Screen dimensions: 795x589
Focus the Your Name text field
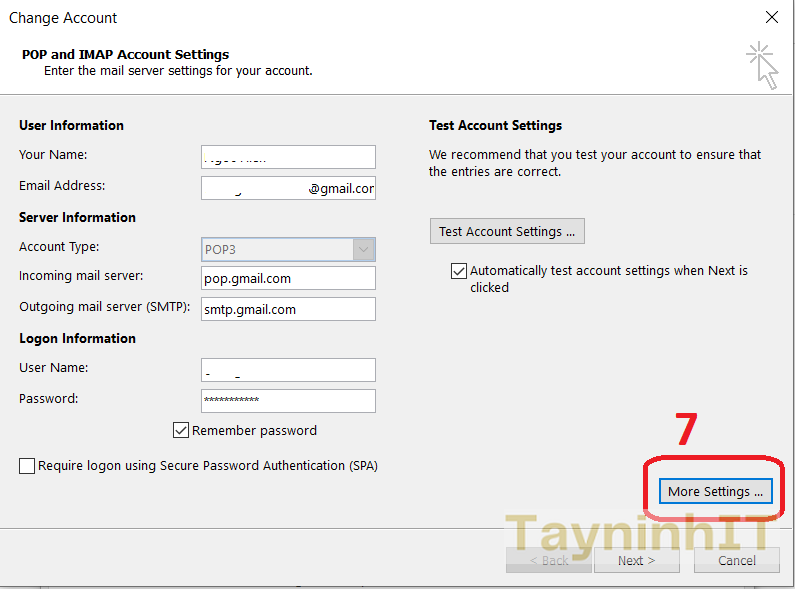pos(288,157)
